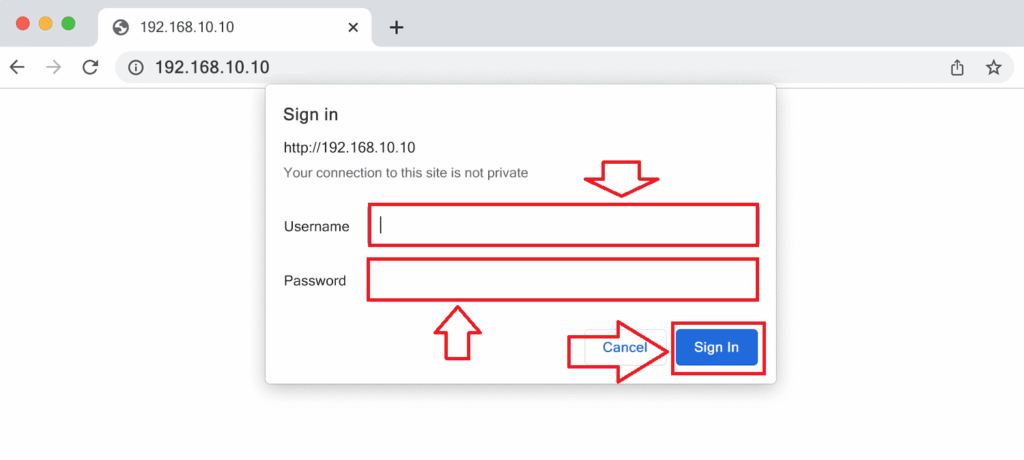Cancel the sign in dialog
This screenshot has height=460, width=1024.
(624, 347)
